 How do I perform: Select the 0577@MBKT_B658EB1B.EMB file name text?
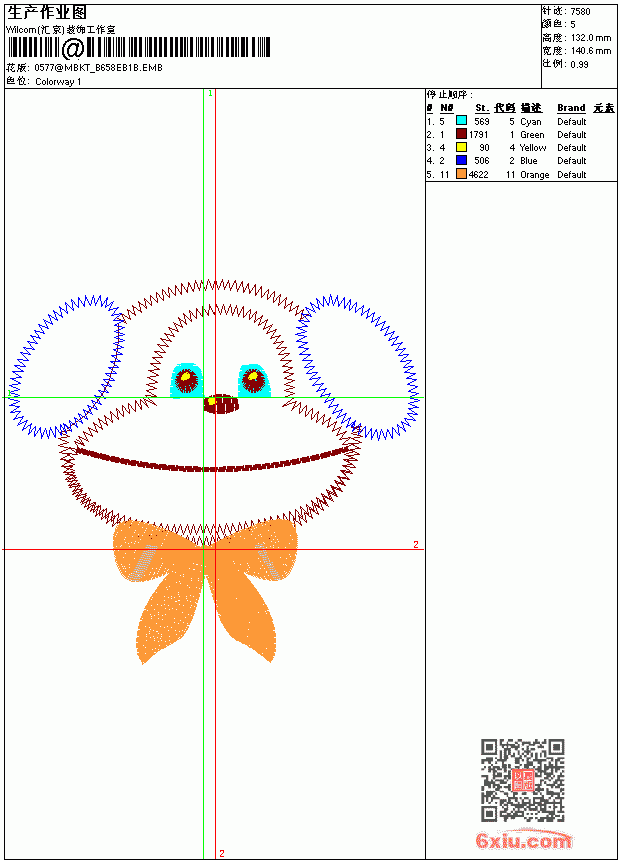pyautogui.click(x=98, y=67)
